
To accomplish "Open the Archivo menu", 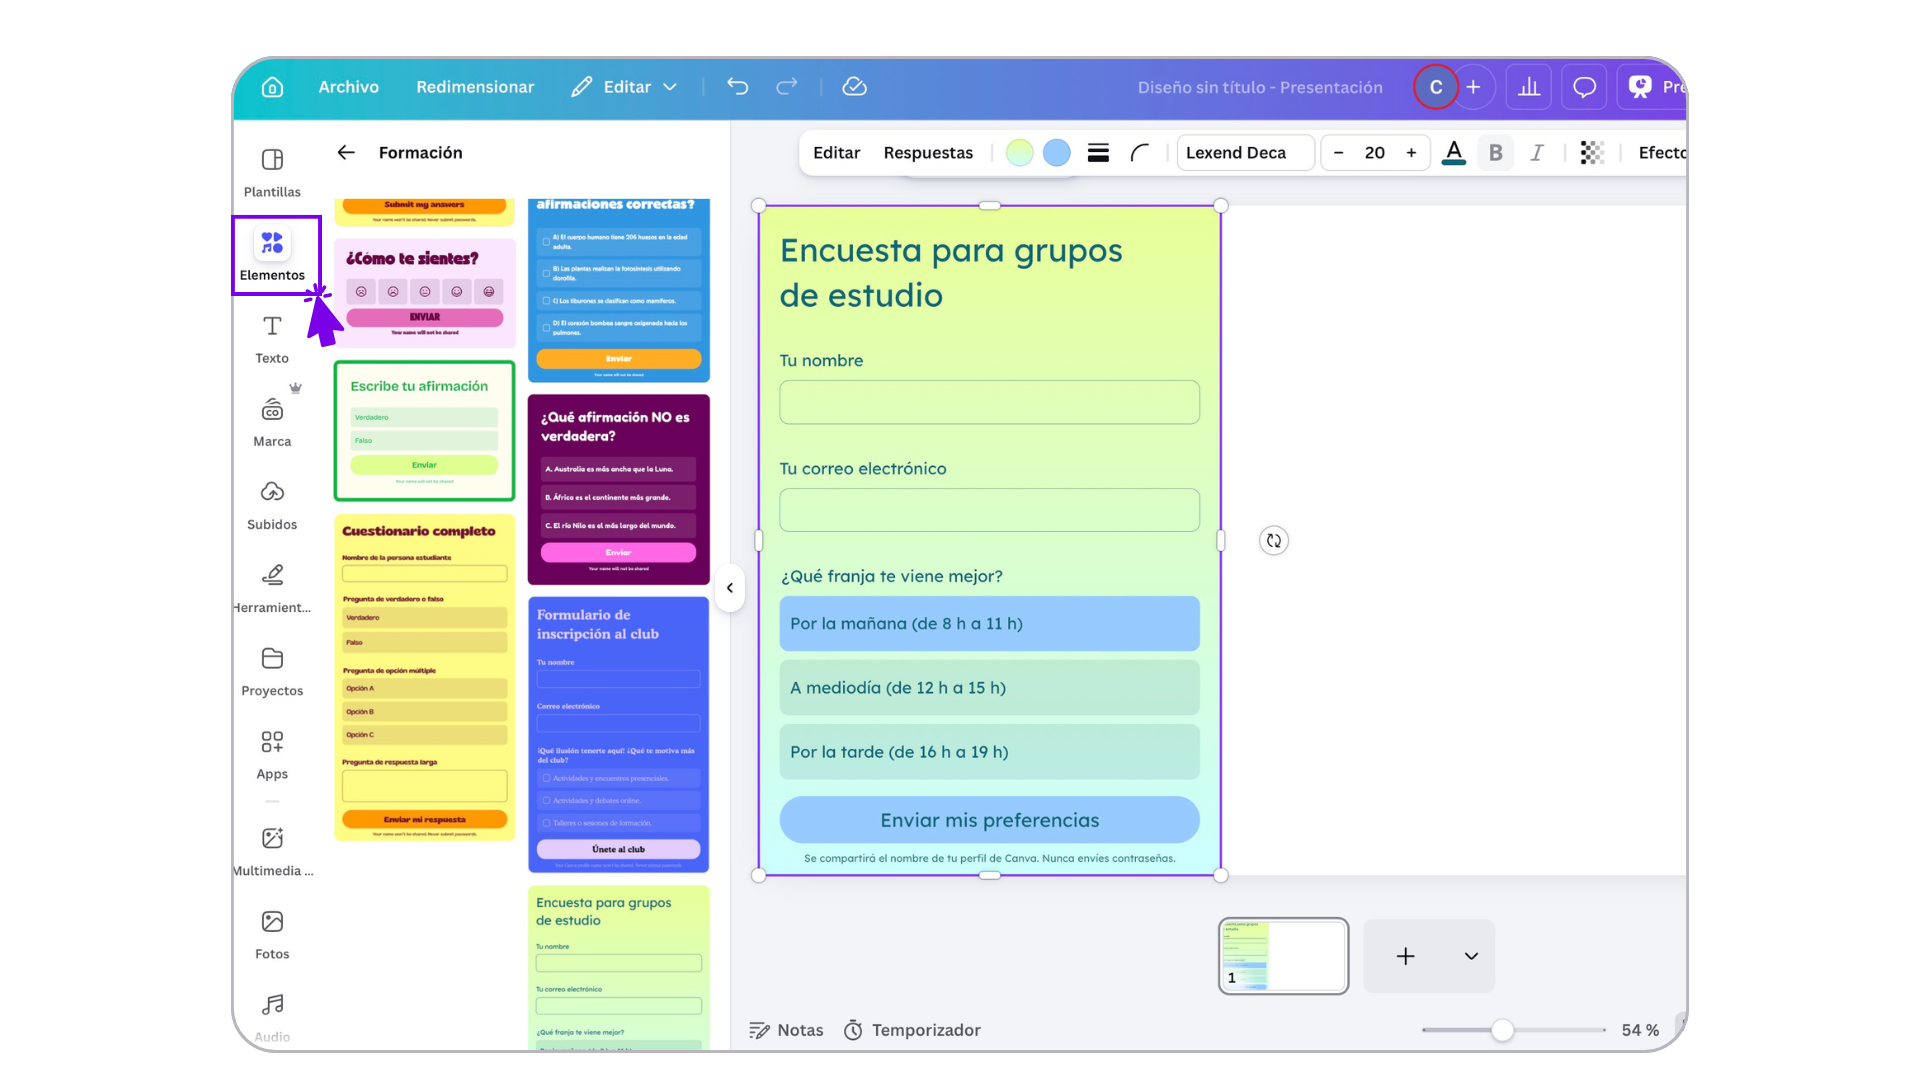I will click(x=348, y=87).
